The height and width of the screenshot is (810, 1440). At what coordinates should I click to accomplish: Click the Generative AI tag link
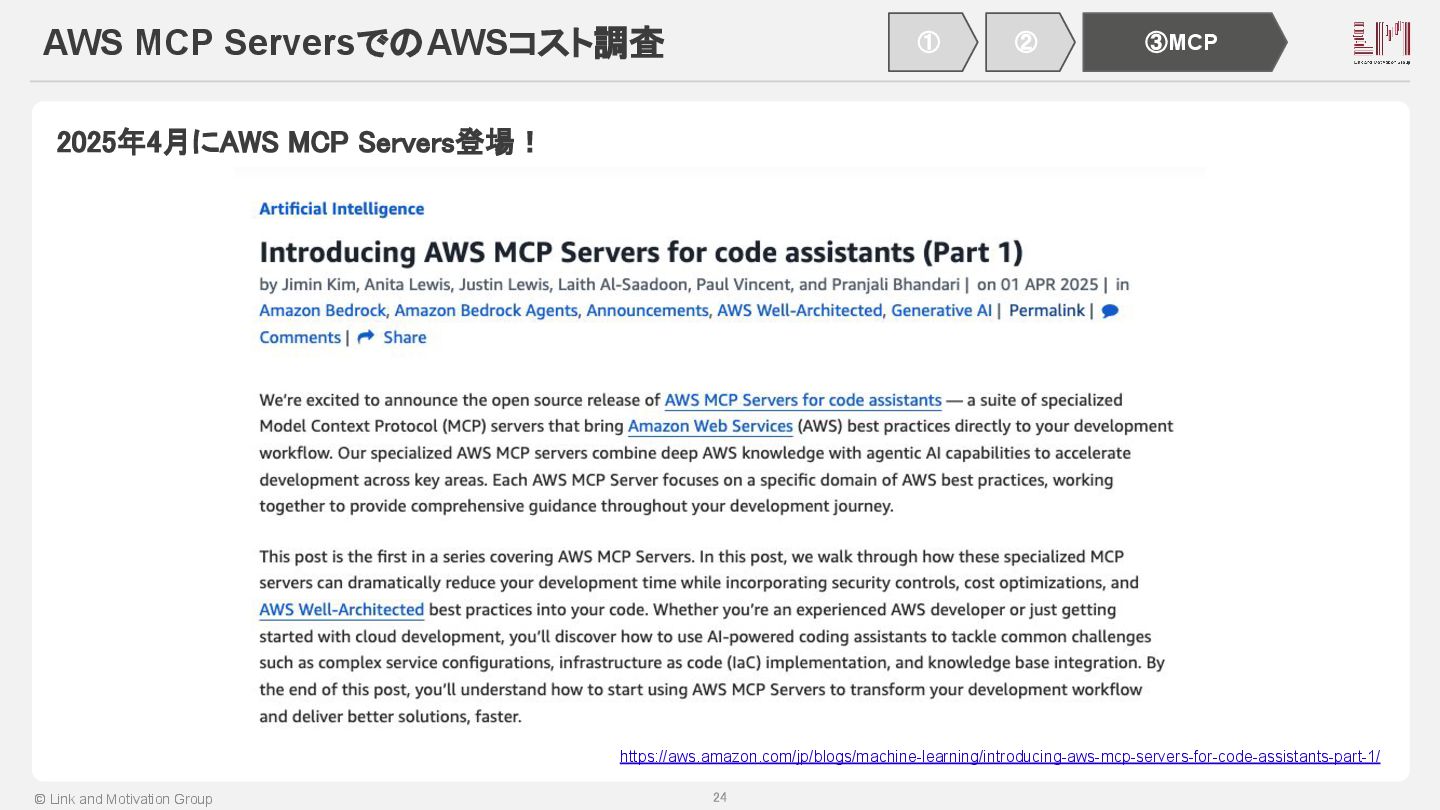pos(941,311)
